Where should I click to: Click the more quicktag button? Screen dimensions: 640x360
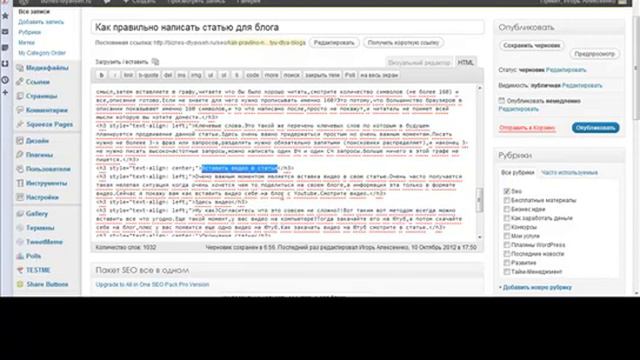coord(271,75)
